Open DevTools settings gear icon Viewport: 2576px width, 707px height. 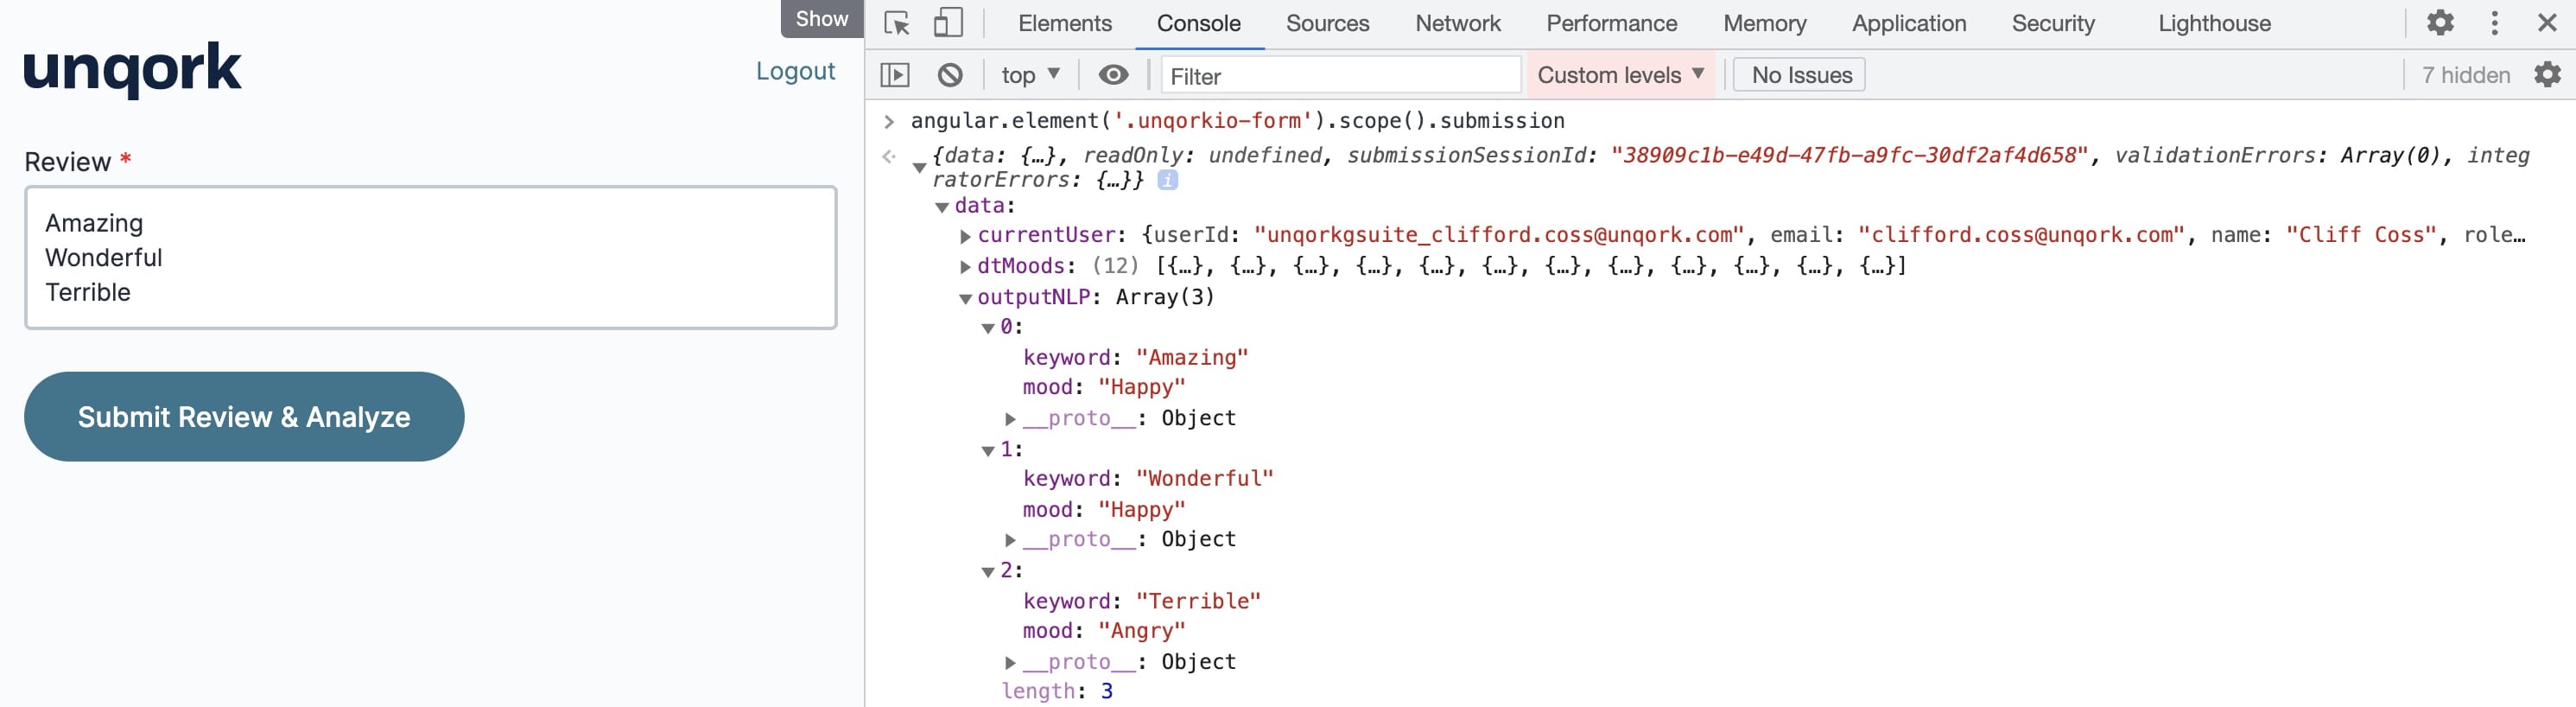point(2440,22)
